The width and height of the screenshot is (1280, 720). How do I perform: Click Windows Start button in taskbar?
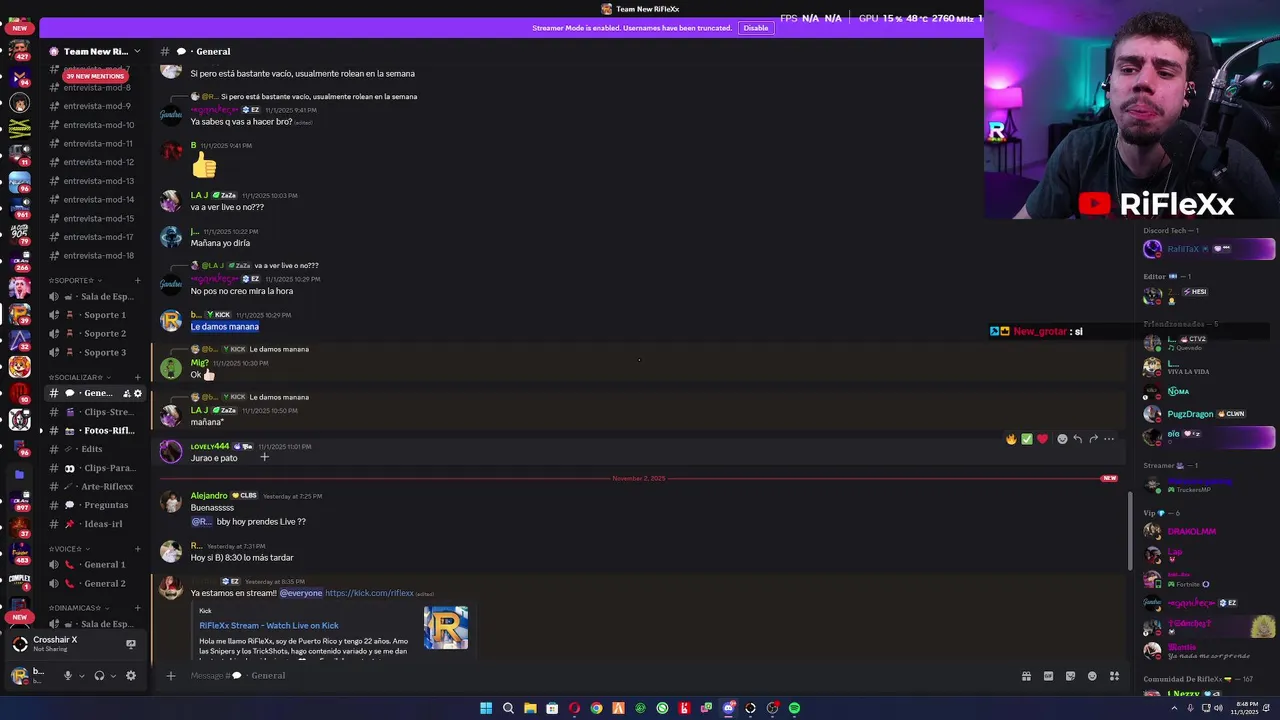point(486,708)
